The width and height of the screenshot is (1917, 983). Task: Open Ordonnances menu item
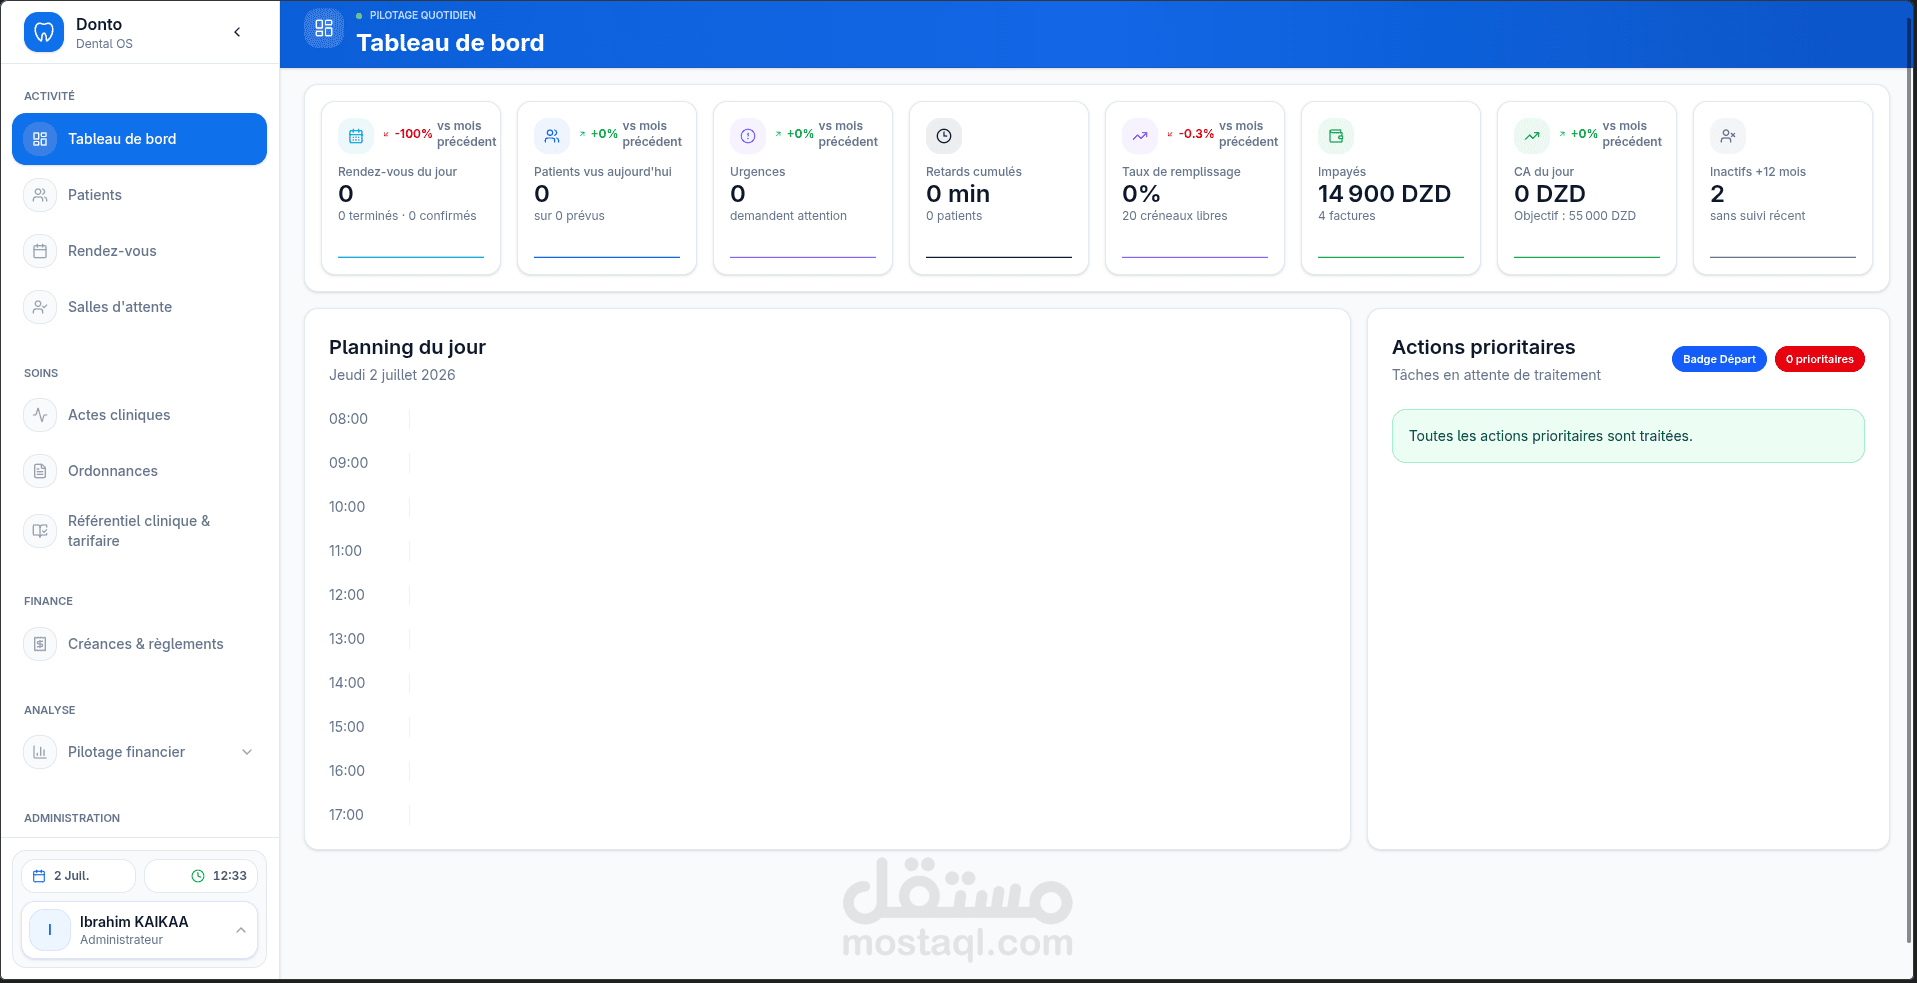tap(139, 471)
